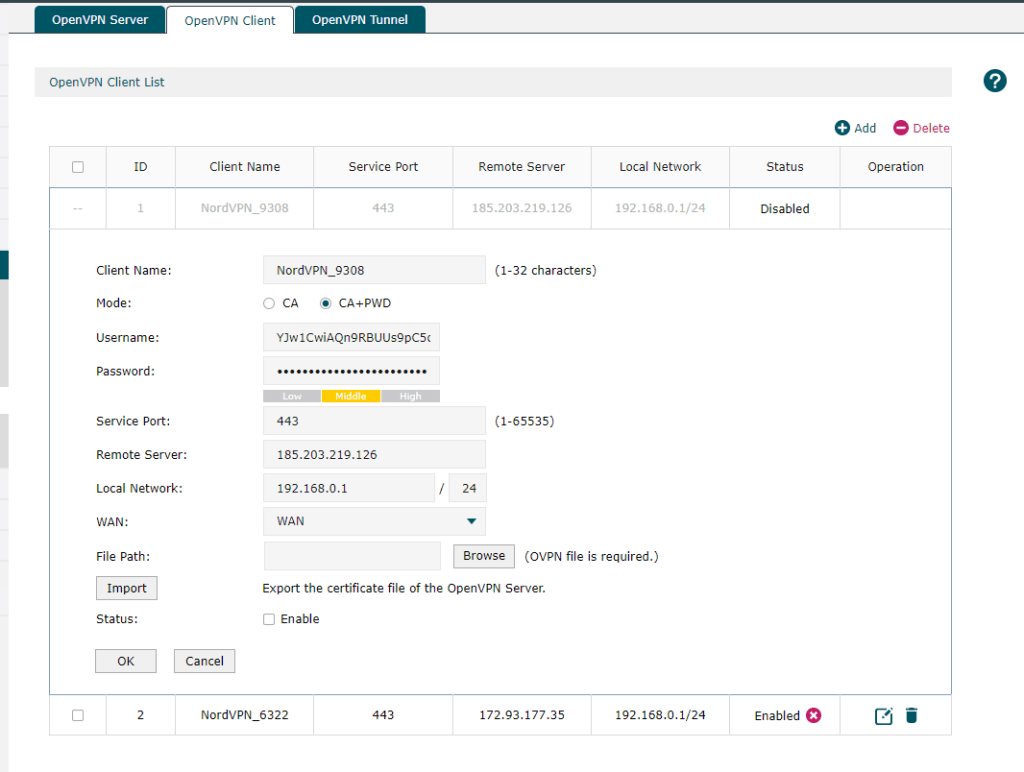The image size is (1024, 772).
Task: Select CA+PWD mode radio button
Action: pyautogui.click(x=325, y=304)
